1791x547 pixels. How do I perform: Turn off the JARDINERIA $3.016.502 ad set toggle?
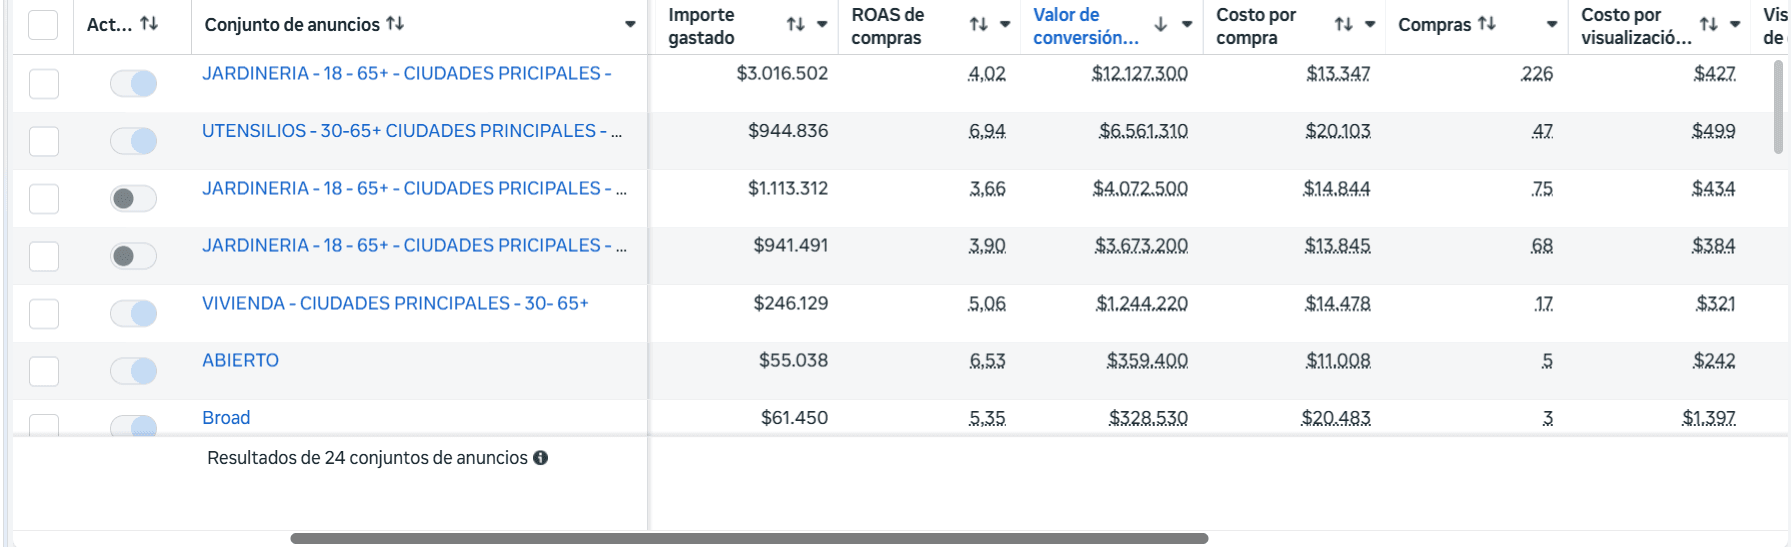pos(134,84)
